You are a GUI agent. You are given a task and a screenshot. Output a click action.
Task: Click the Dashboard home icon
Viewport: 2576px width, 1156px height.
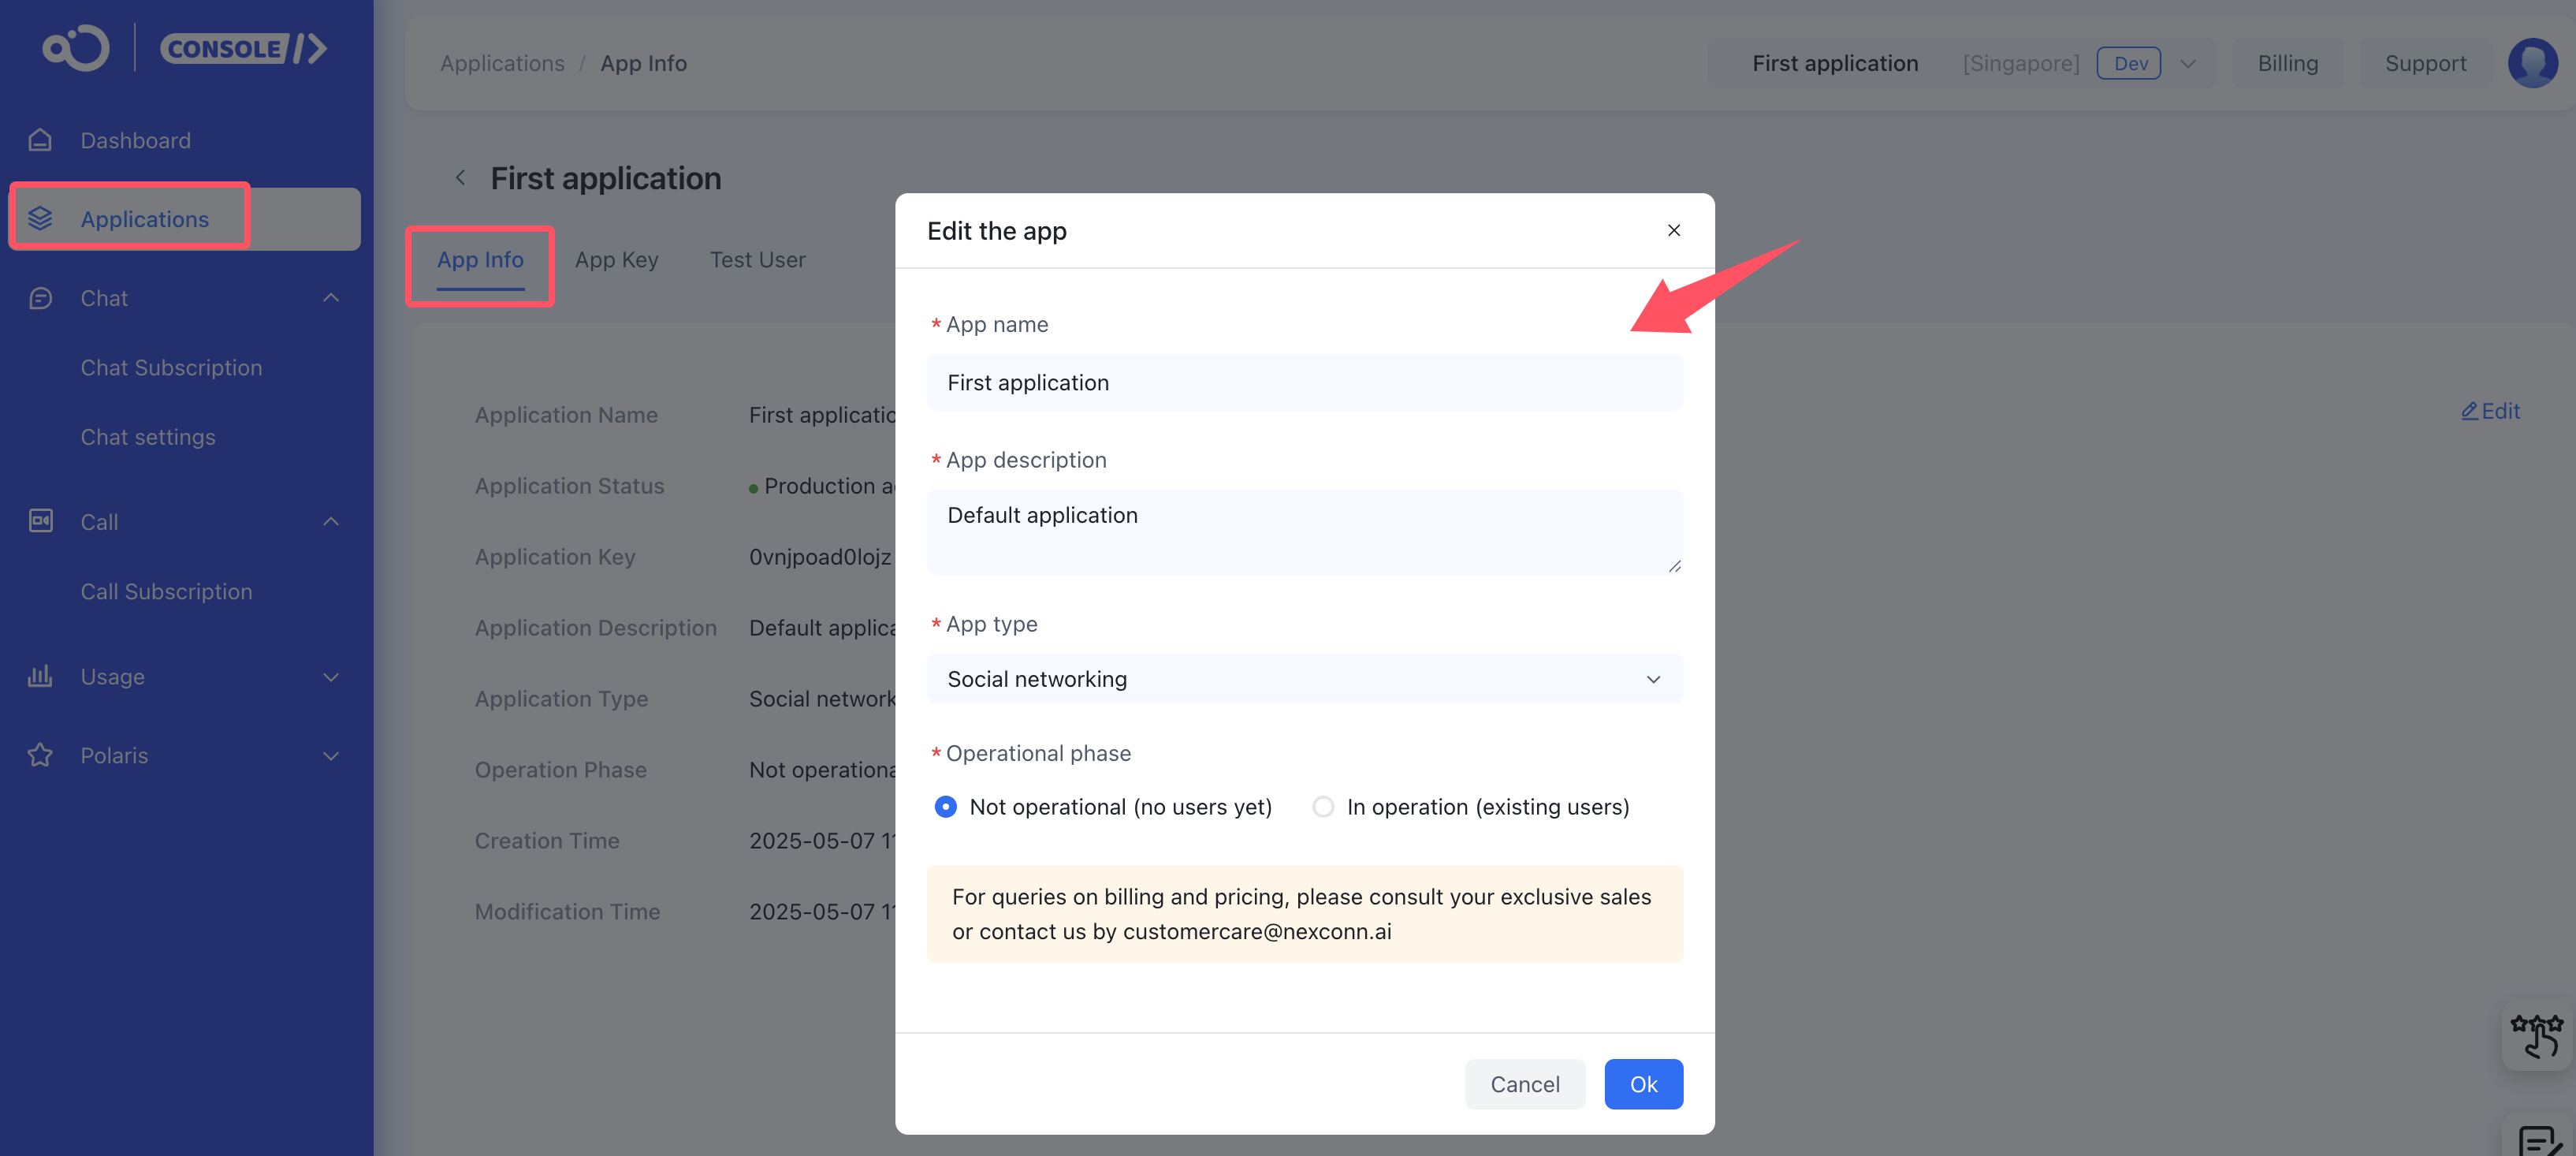[x=40, y=140]
